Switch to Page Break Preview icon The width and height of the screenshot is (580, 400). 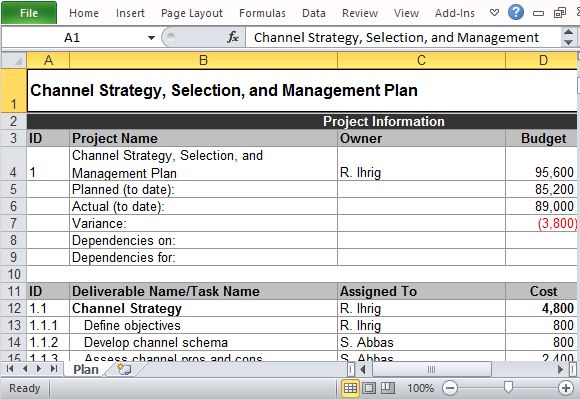pos(388,388)
